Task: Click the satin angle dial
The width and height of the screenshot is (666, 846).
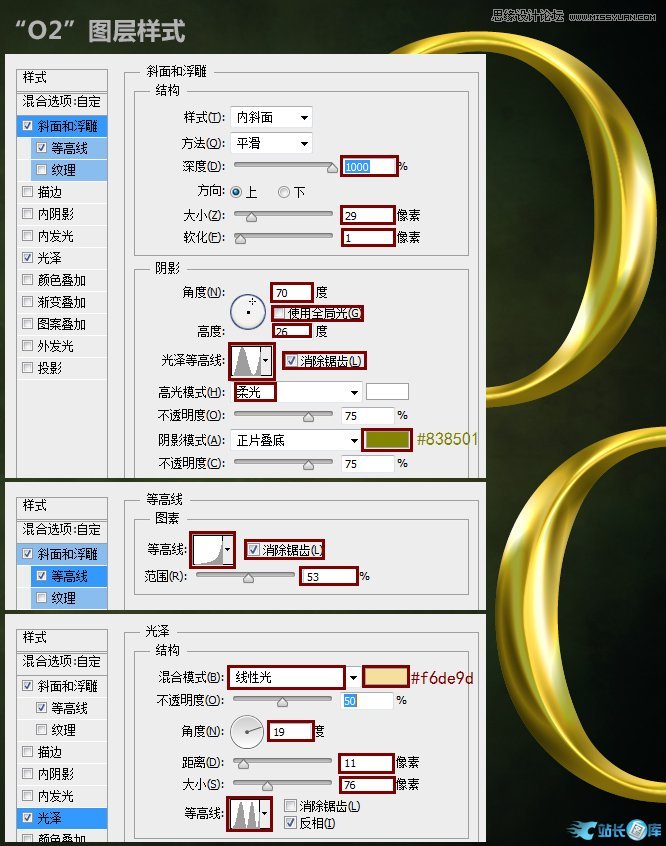Action: point(247,732)
